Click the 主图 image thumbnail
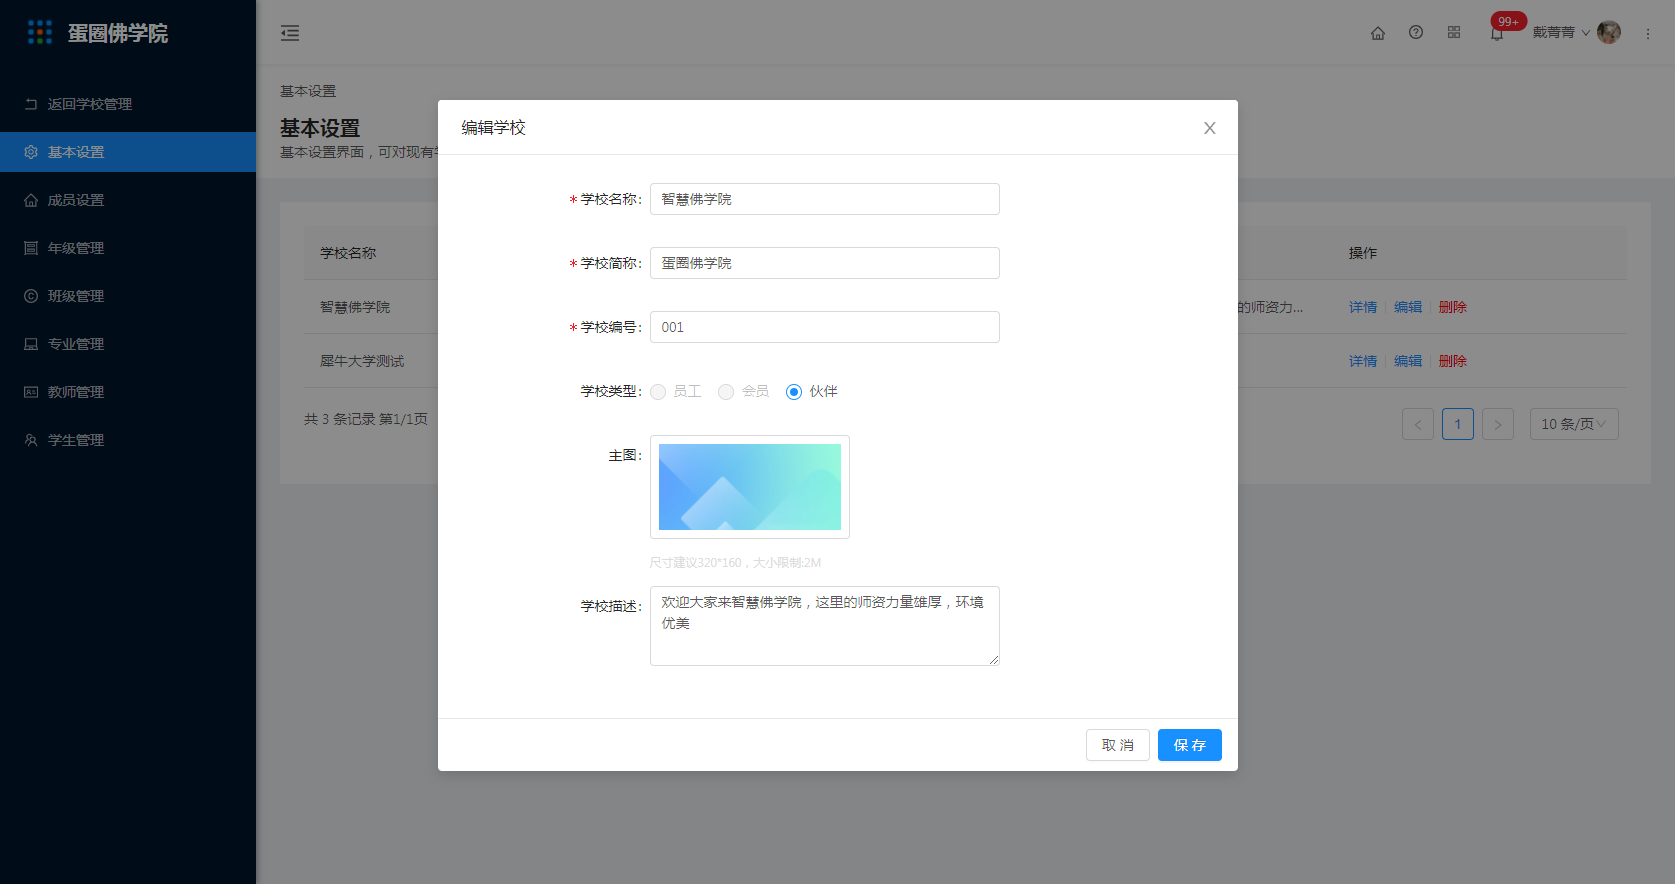 point(750,487)
